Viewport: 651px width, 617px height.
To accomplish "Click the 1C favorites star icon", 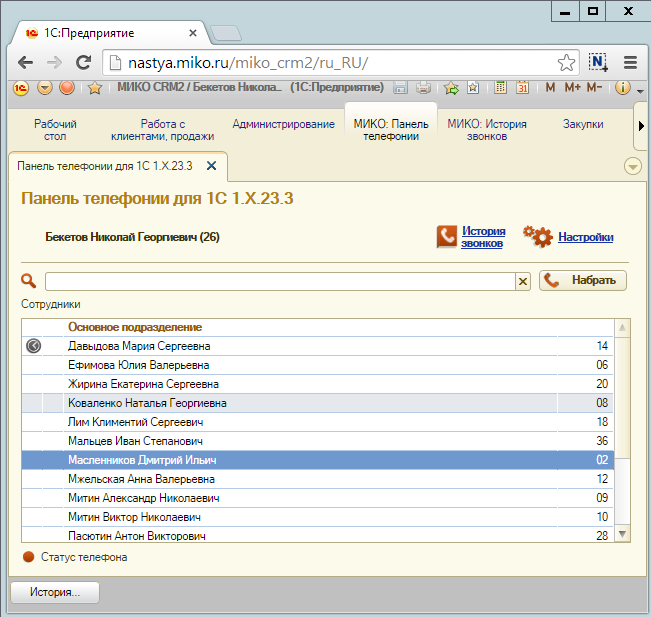I will (x=95, y=88).
